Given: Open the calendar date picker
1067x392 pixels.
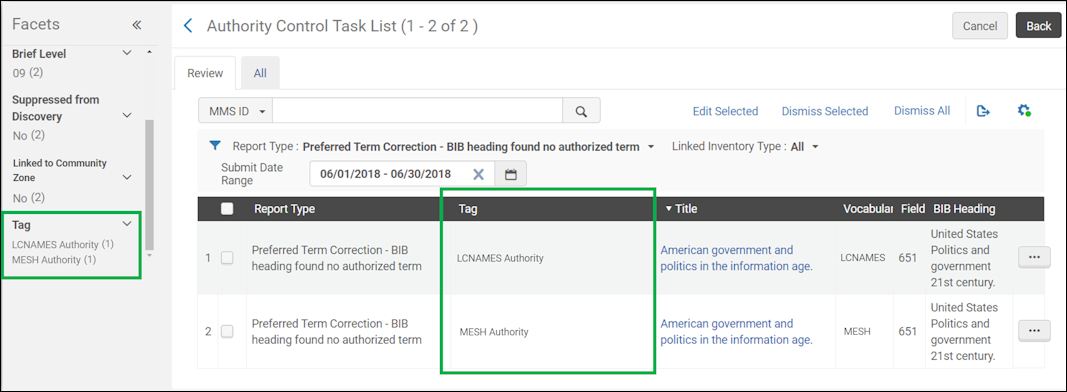Looking at the screenshot, I should [510, 174].
